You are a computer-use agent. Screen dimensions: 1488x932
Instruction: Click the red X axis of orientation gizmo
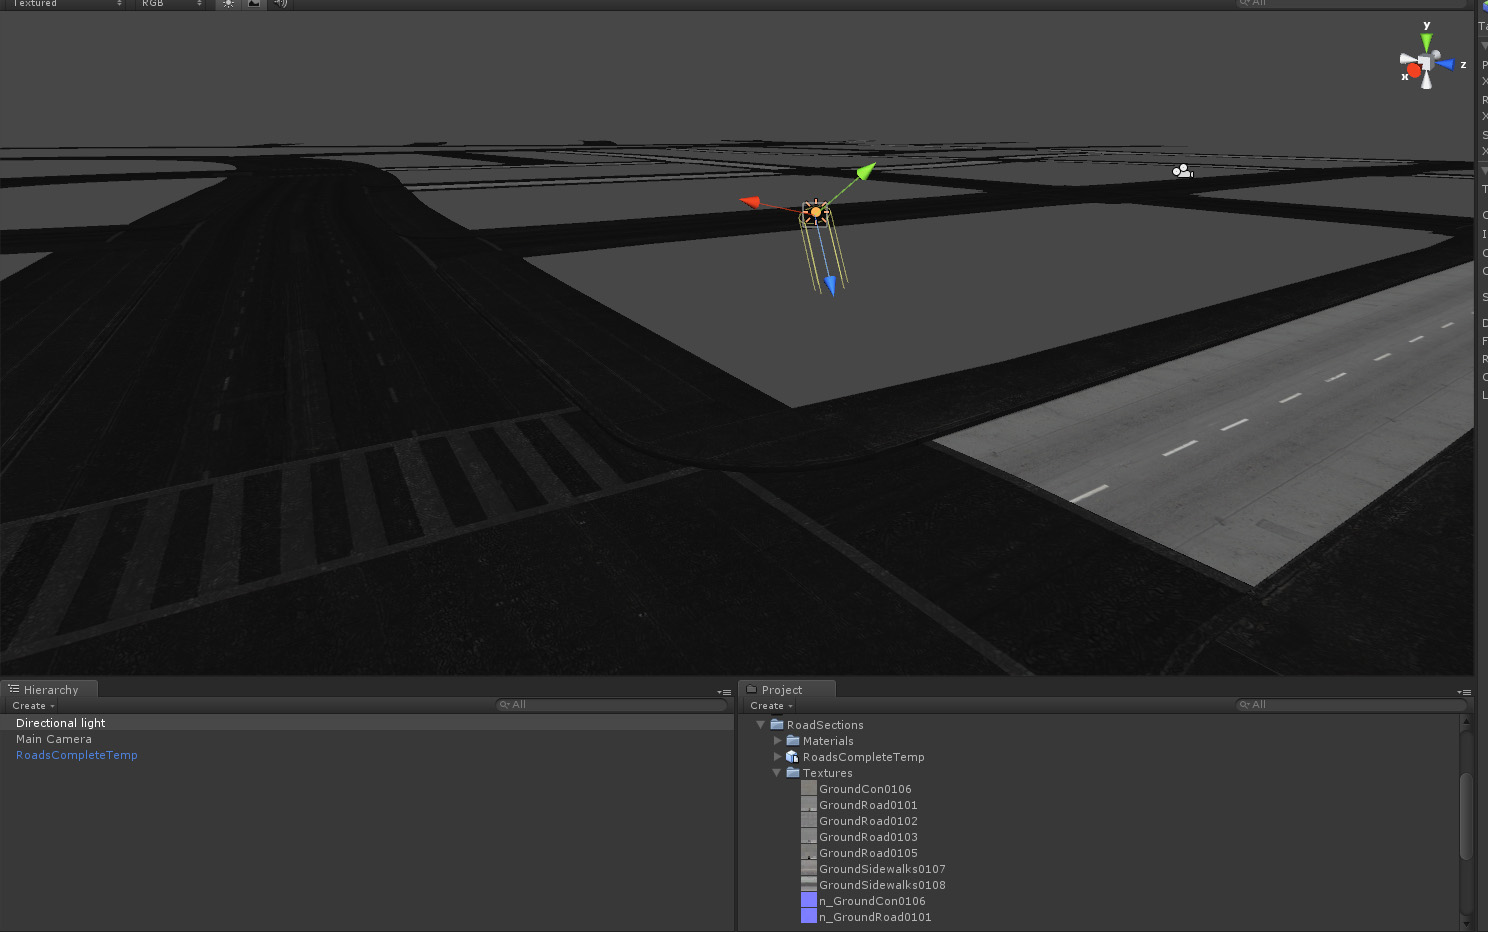pos(1413,70)
